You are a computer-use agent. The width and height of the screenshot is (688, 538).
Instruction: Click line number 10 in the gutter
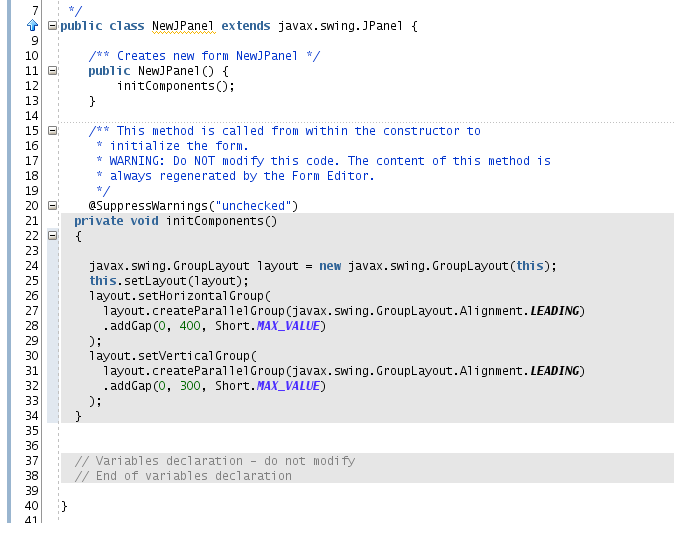click(x=32, y=56)
